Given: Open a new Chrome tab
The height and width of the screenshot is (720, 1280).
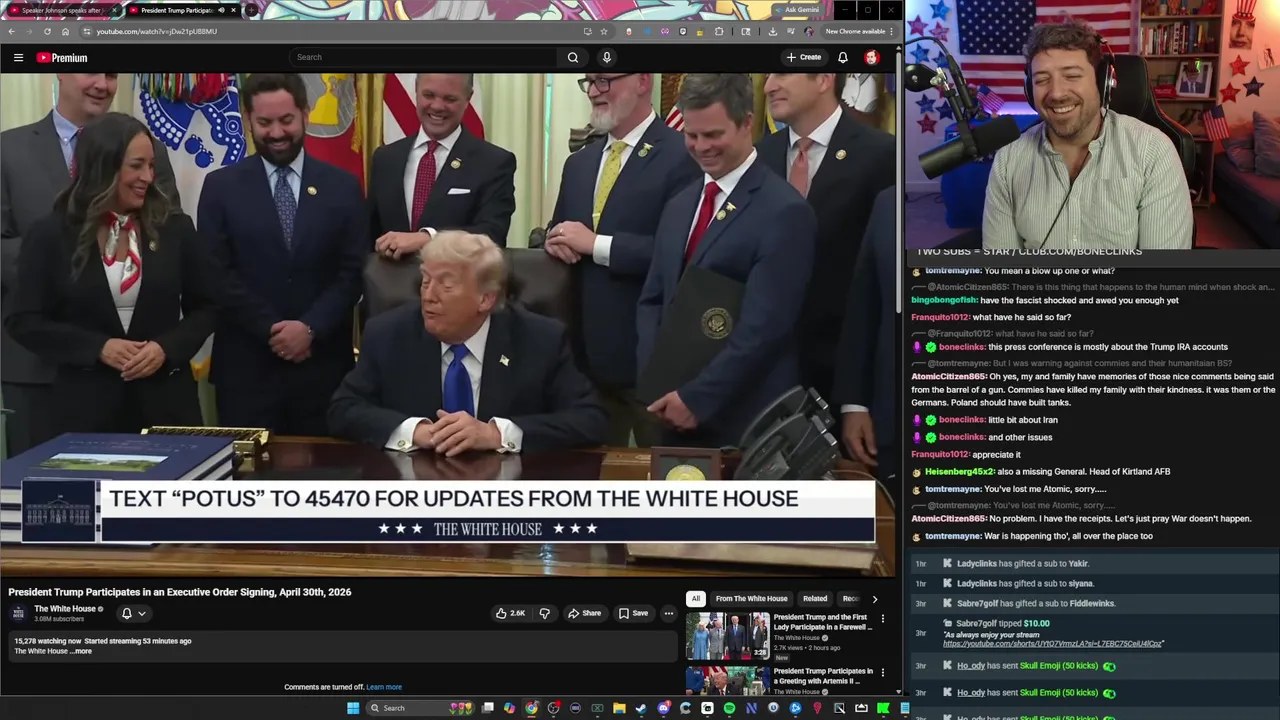Looking at the screenshot, I should coord(251,10).
